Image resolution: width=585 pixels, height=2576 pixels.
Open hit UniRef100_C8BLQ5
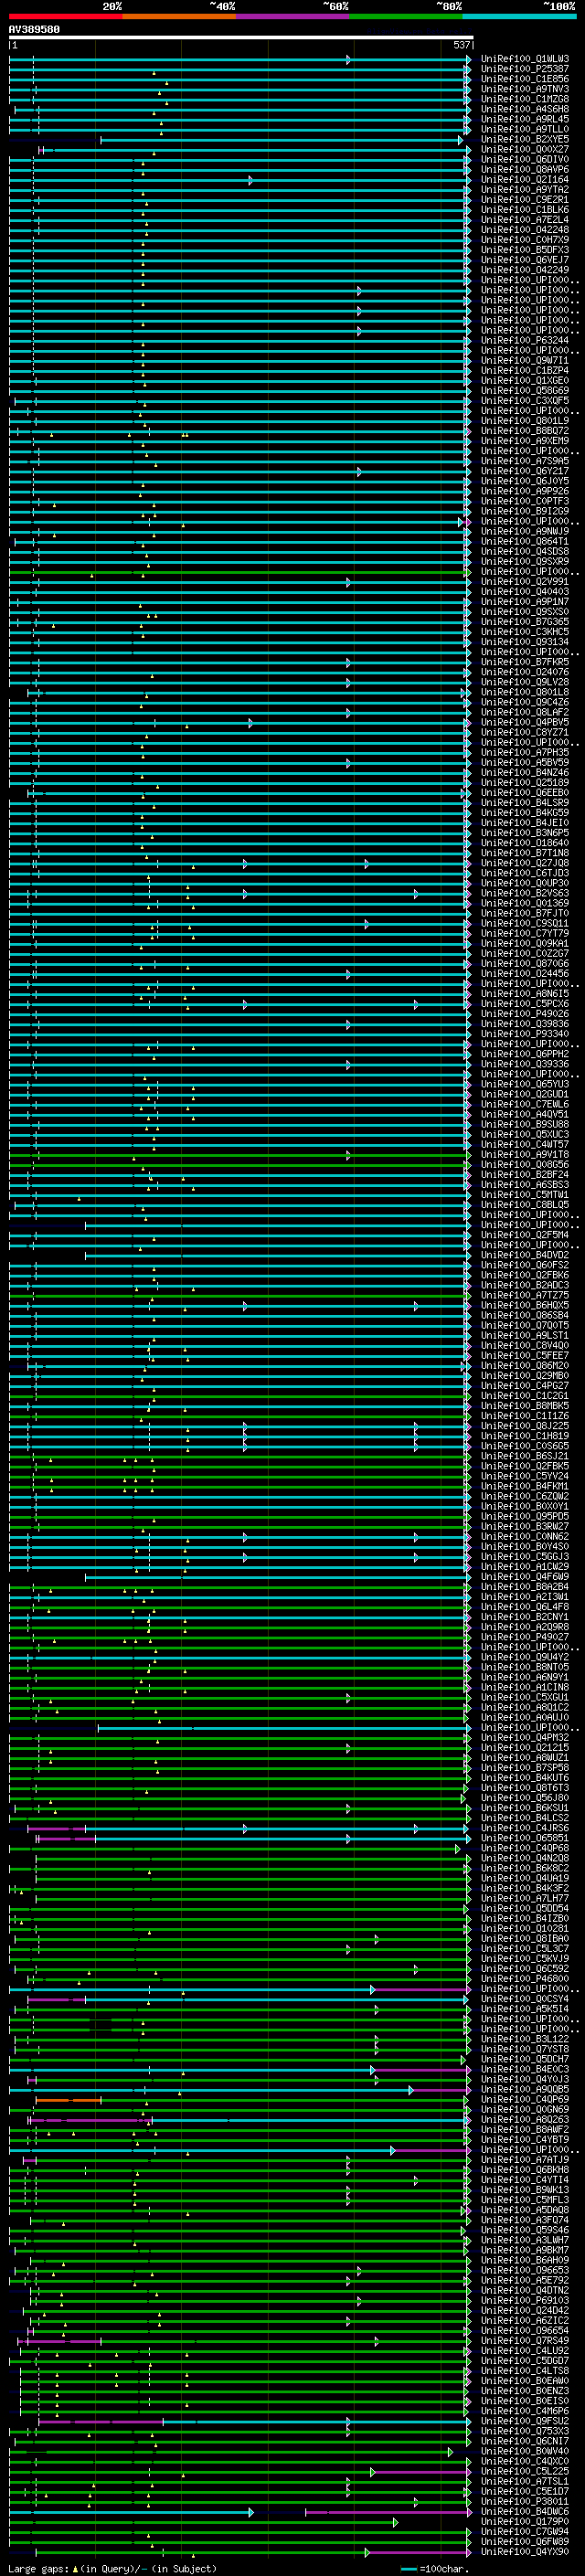pyautogui.click(x=525, y=1206)
